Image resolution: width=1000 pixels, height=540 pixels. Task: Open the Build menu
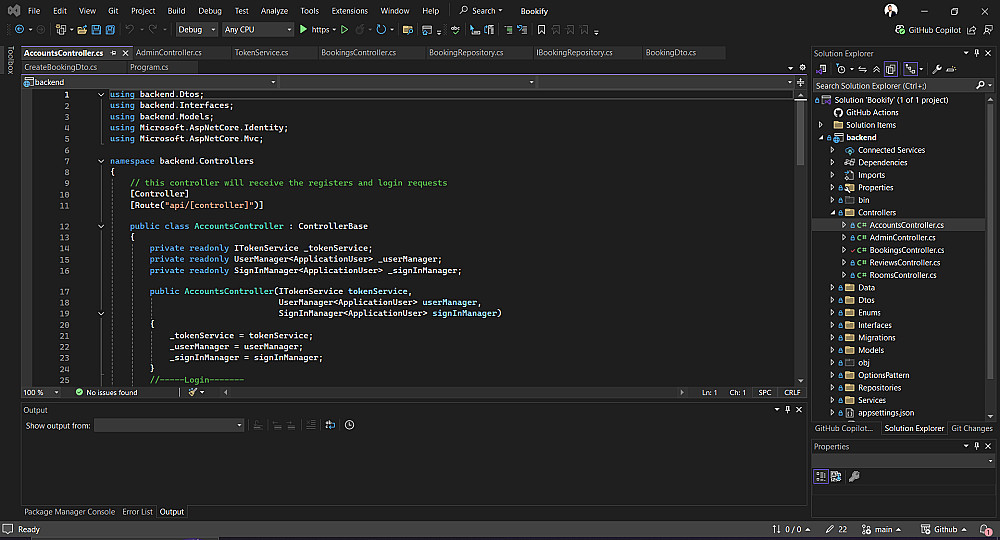pos(176,11)
